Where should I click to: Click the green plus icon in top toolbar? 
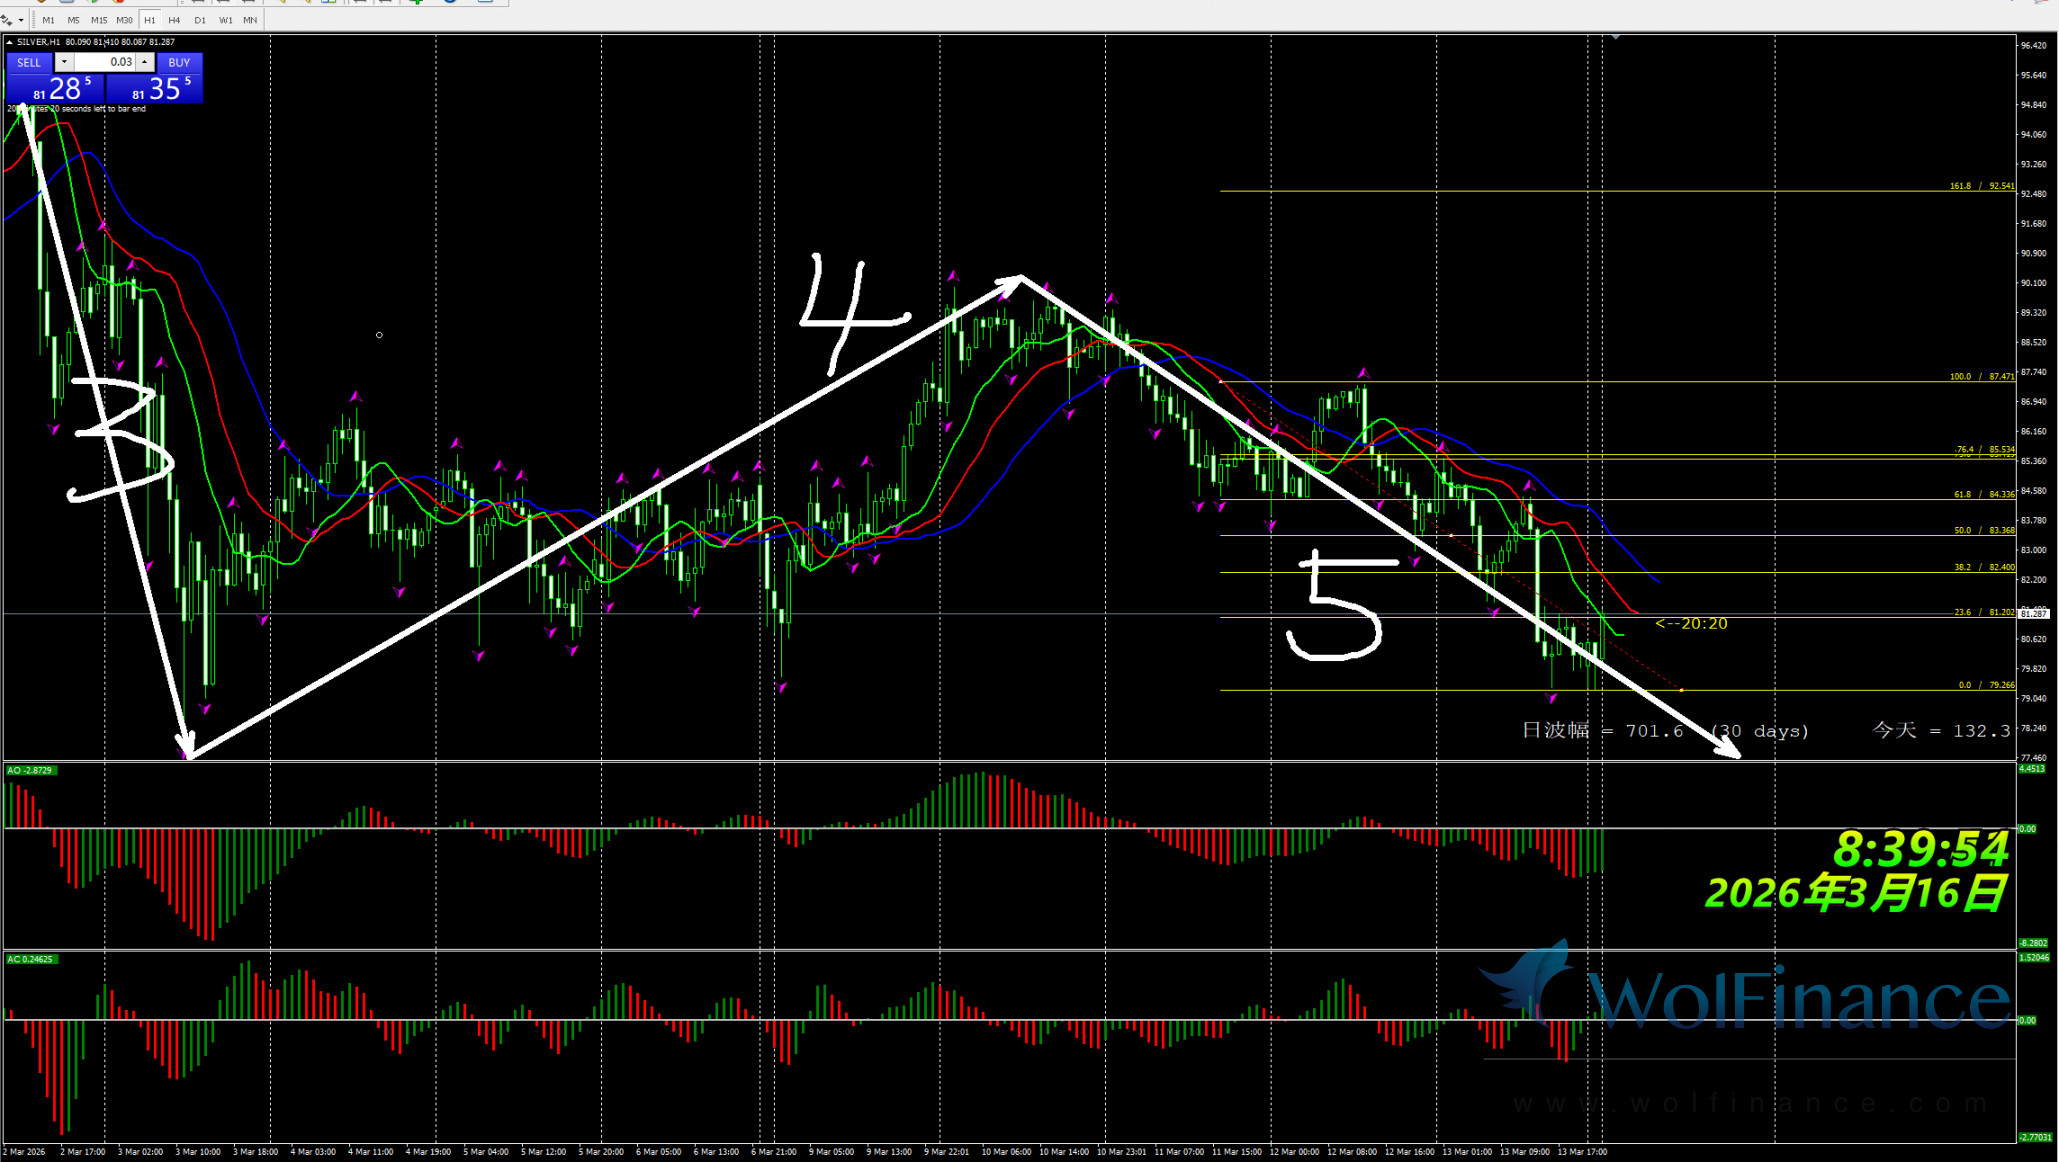[x=416, y=2]
